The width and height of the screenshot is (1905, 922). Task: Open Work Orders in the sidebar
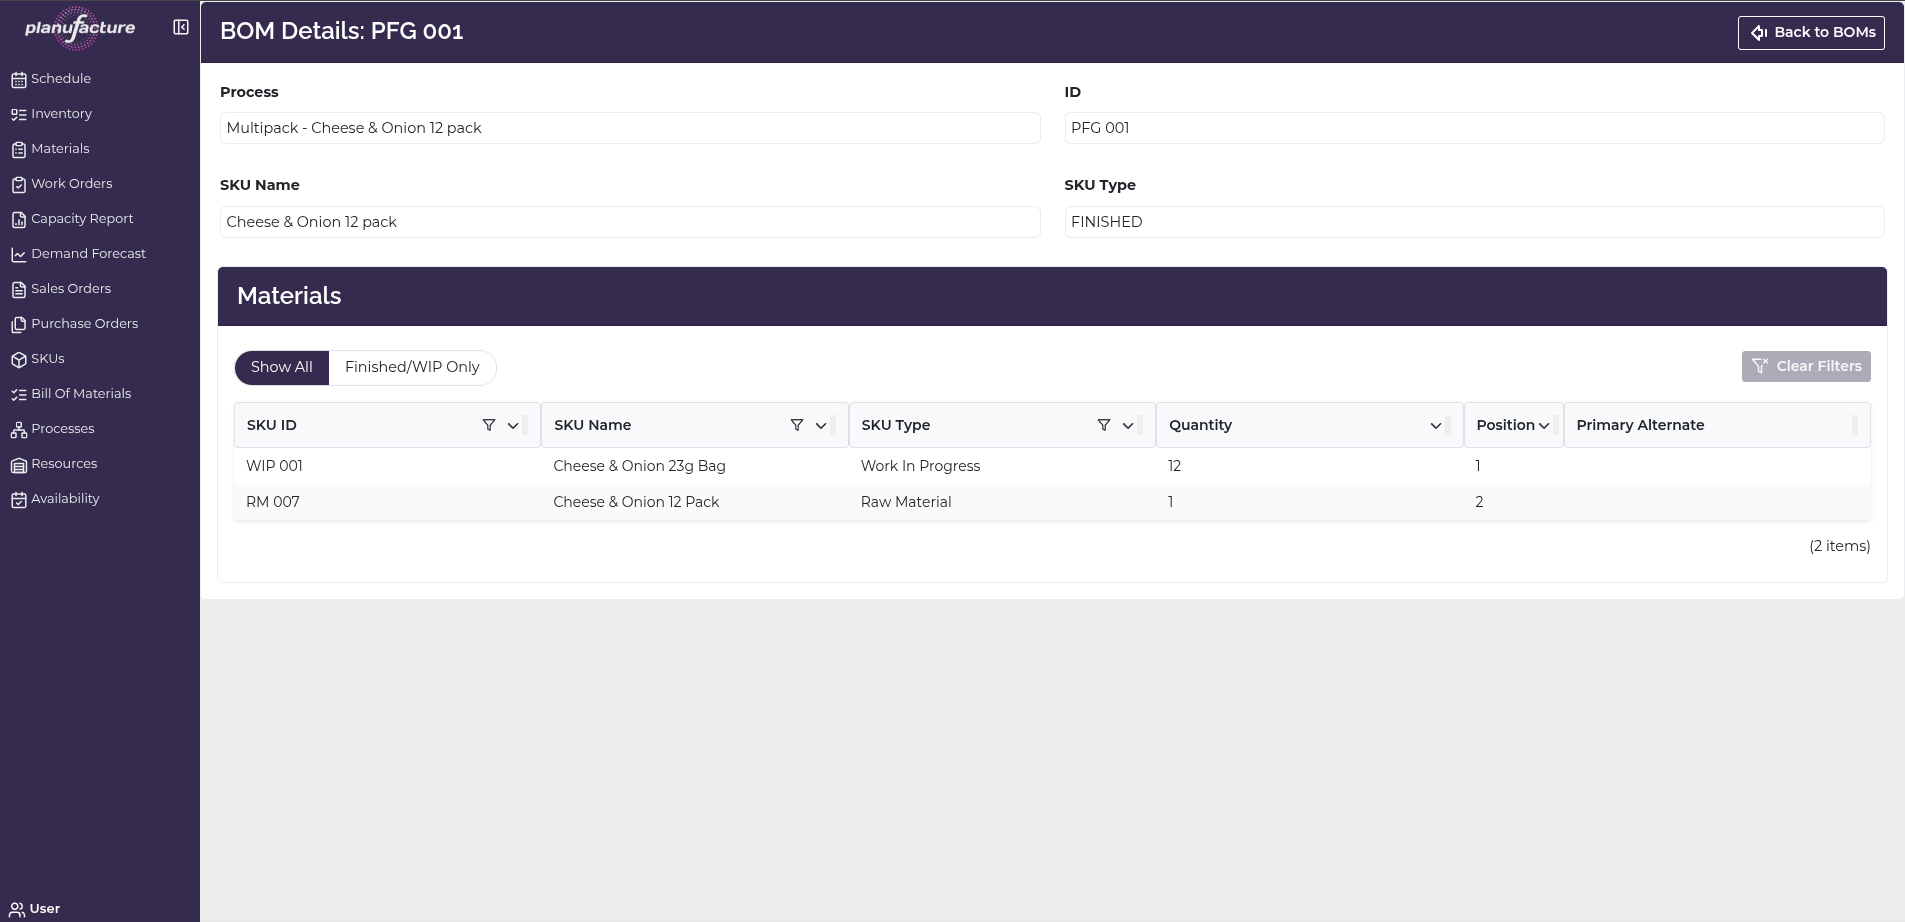click(x=72, y=183)
